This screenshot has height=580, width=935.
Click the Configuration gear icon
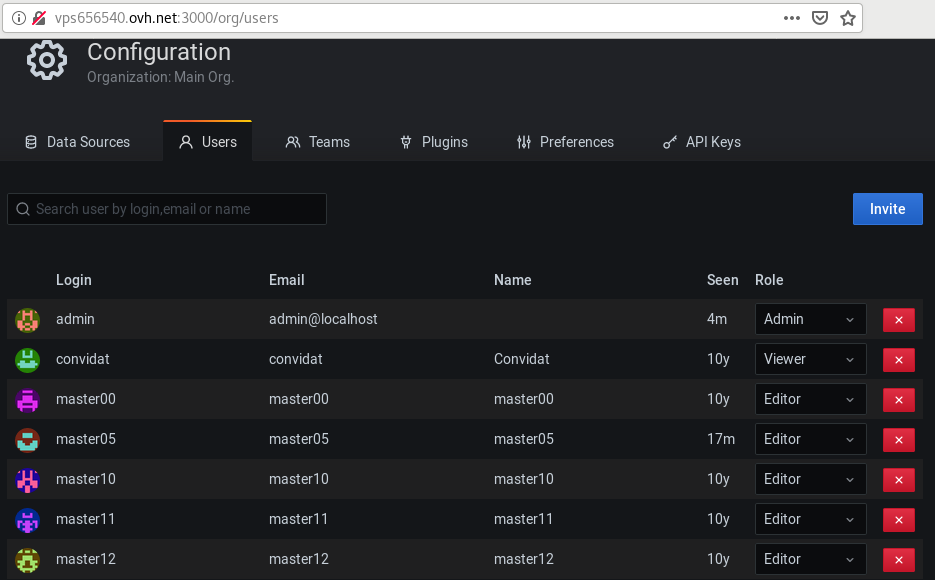click(x=47, y=60)
